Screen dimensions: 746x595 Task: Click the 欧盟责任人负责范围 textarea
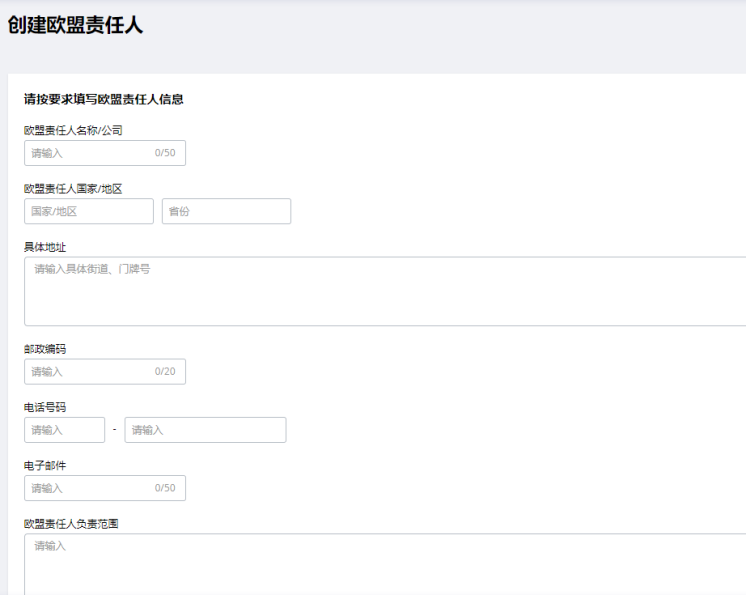pos(385,564)
